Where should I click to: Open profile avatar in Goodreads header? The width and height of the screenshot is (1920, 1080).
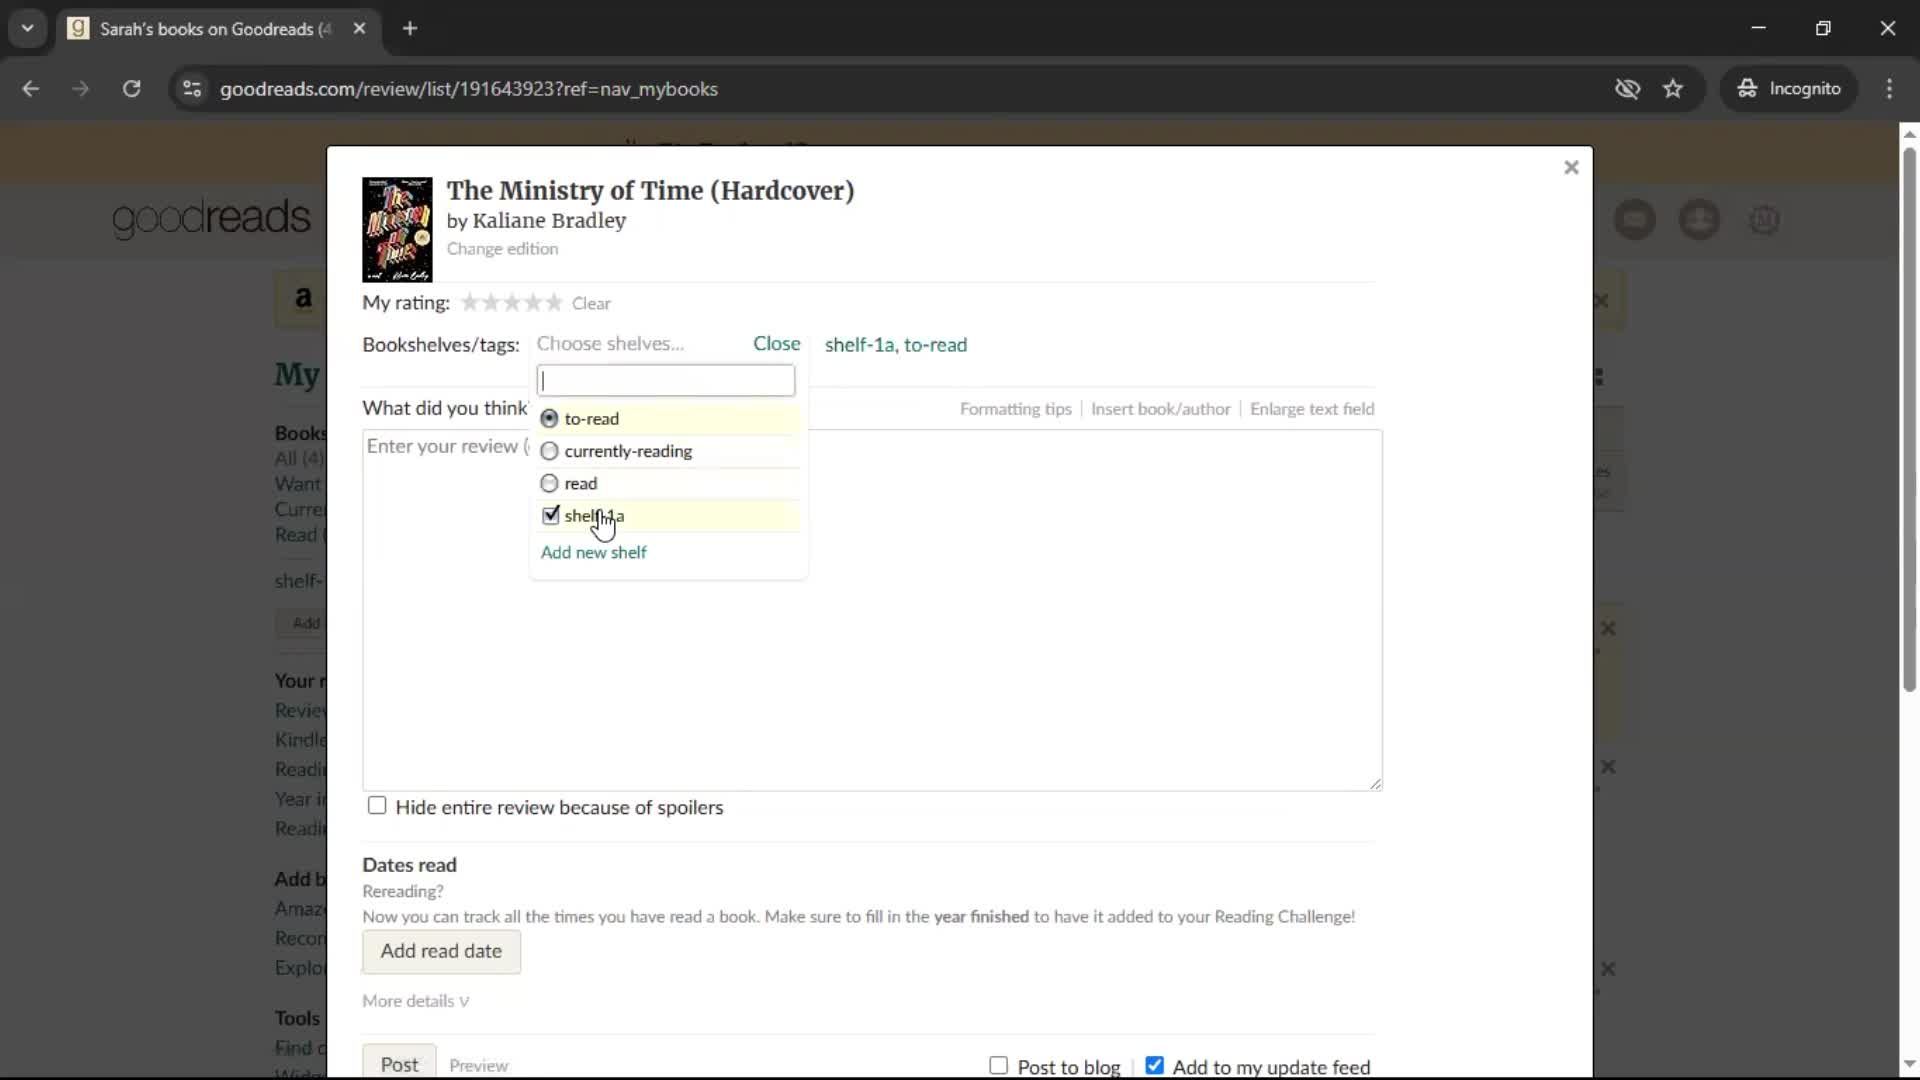pos(1764,220)
